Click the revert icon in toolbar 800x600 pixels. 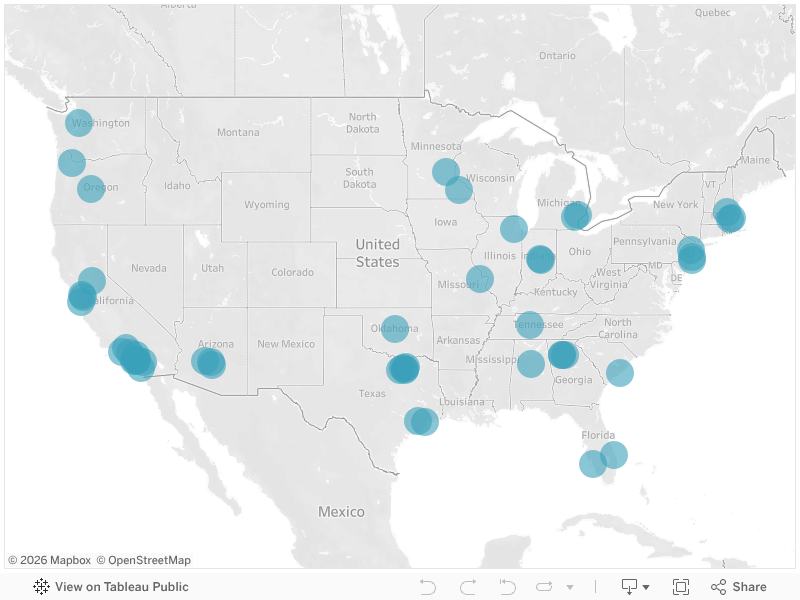tap(507, 587)
